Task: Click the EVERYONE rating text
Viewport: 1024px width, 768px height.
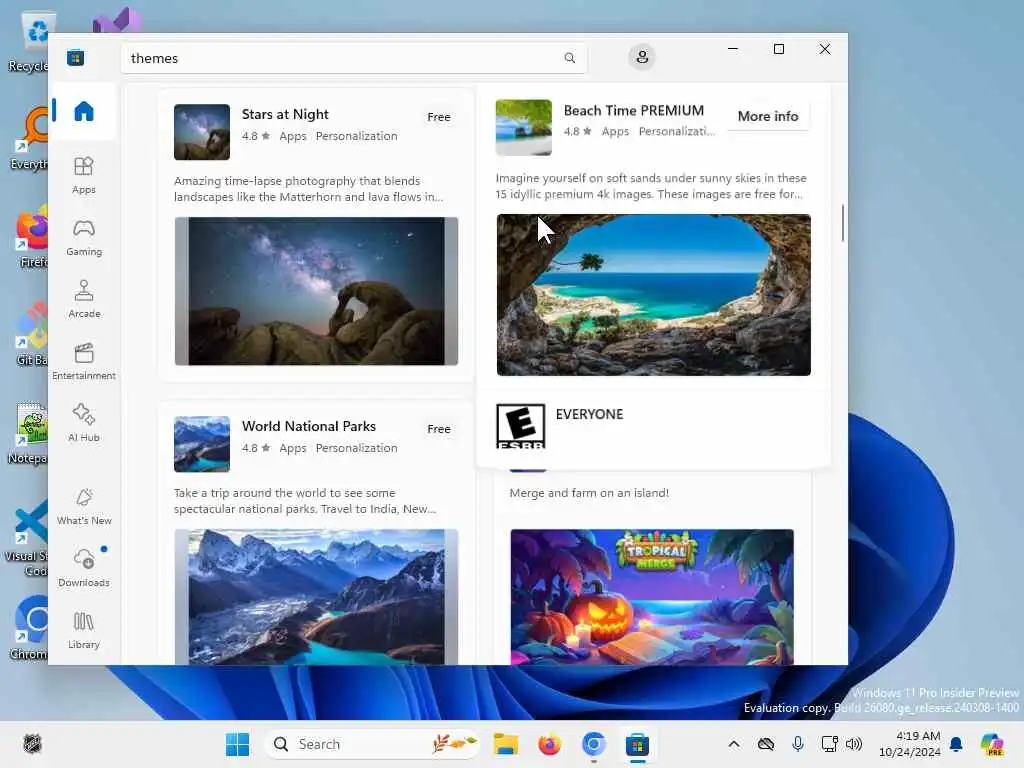Action: pyautogui.click(x=589, y=414)
